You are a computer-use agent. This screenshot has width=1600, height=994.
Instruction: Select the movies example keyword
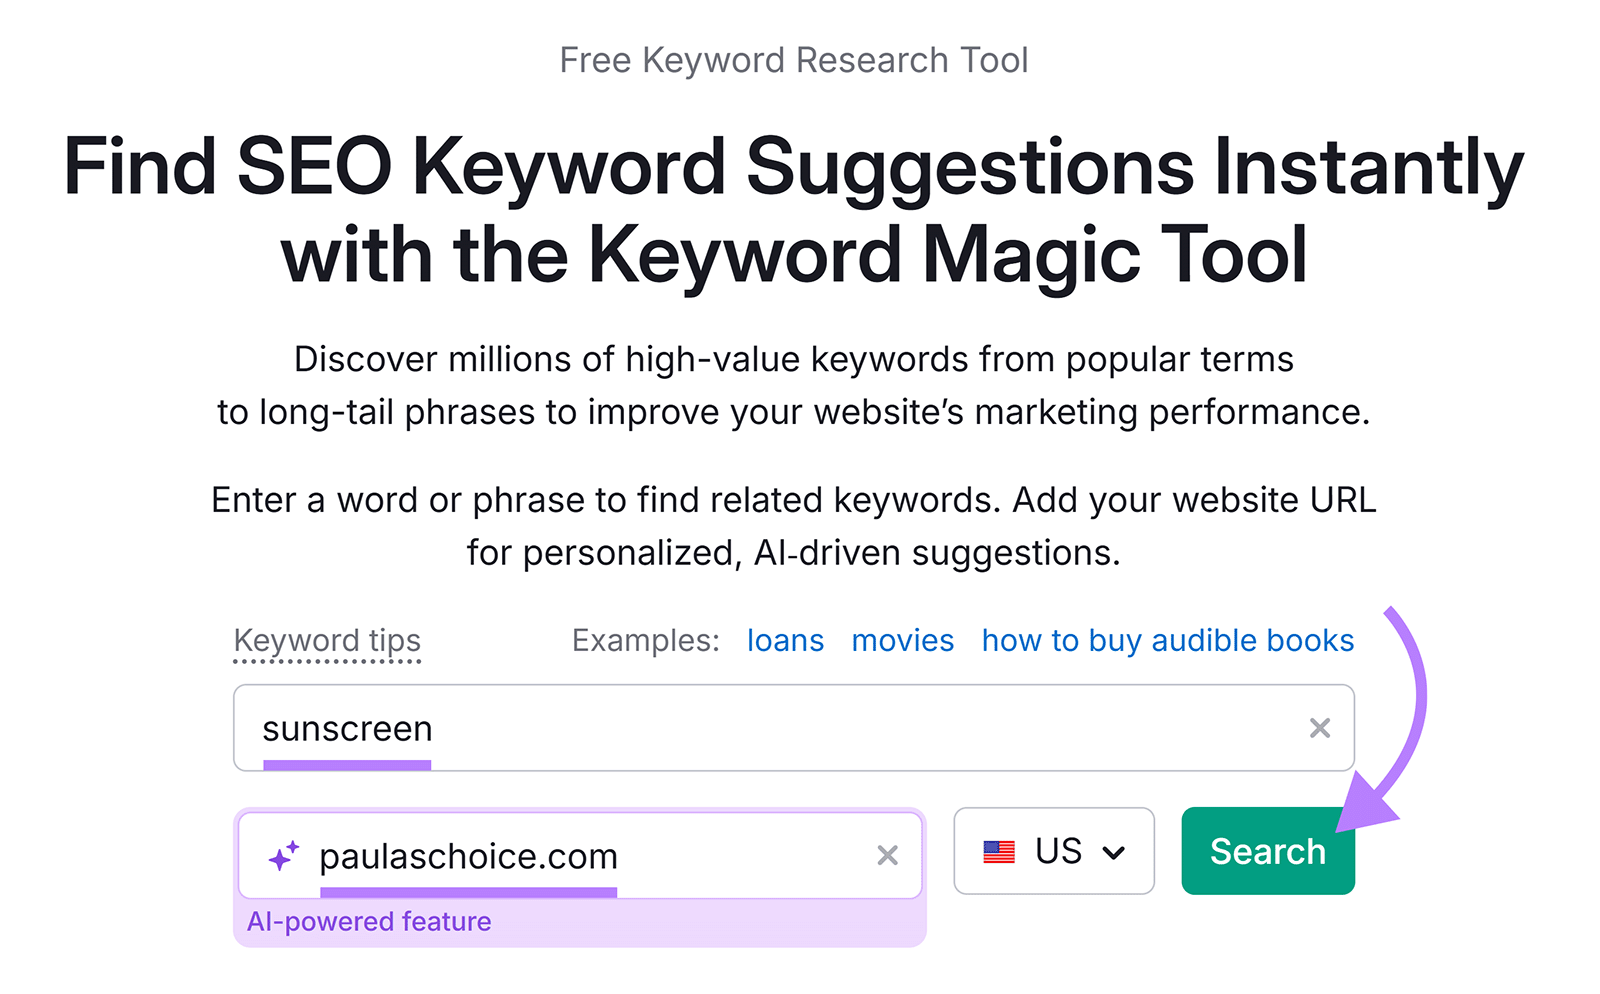coord(901,640)
